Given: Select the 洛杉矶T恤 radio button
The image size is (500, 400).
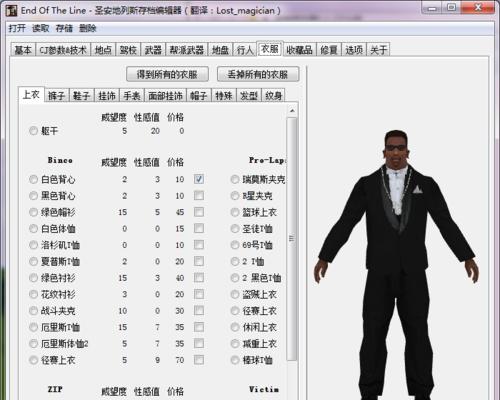Looking at the screenshot, I should coord(33,245).
